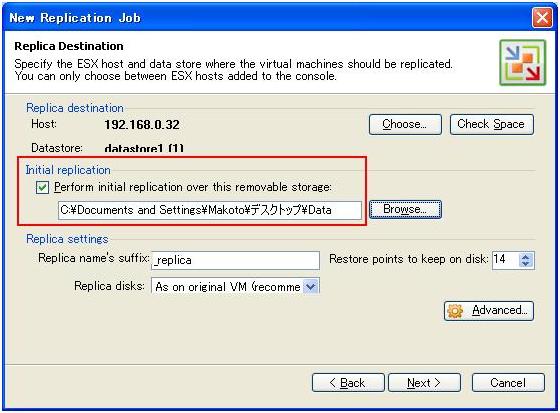Screen dimensions: 560x413
Task: Increase restore points using the up arrow
Action: [525, 256]
